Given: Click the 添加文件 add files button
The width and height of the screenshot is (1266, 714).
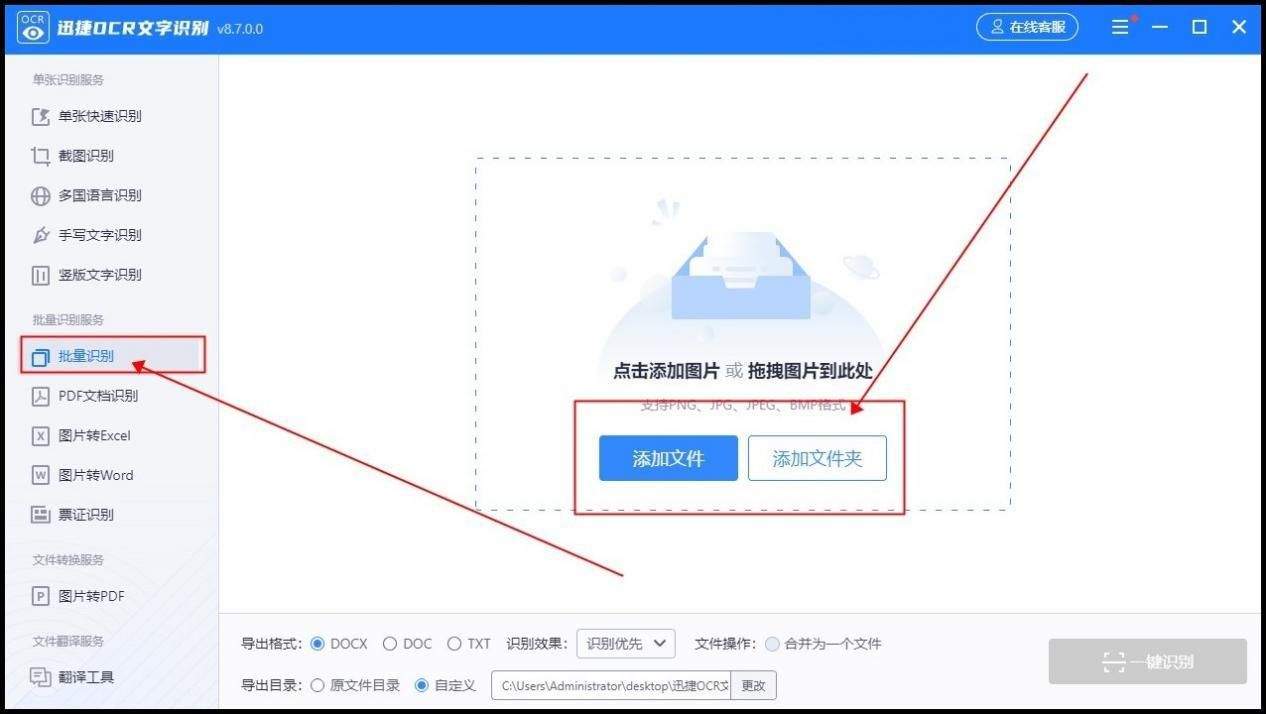Looking at the screenshot, I should pyautogui.click(x=668, y=458).
